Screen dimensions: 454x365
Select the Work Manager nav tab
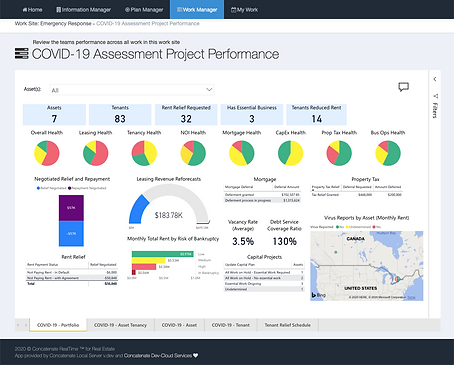point(197,10)
